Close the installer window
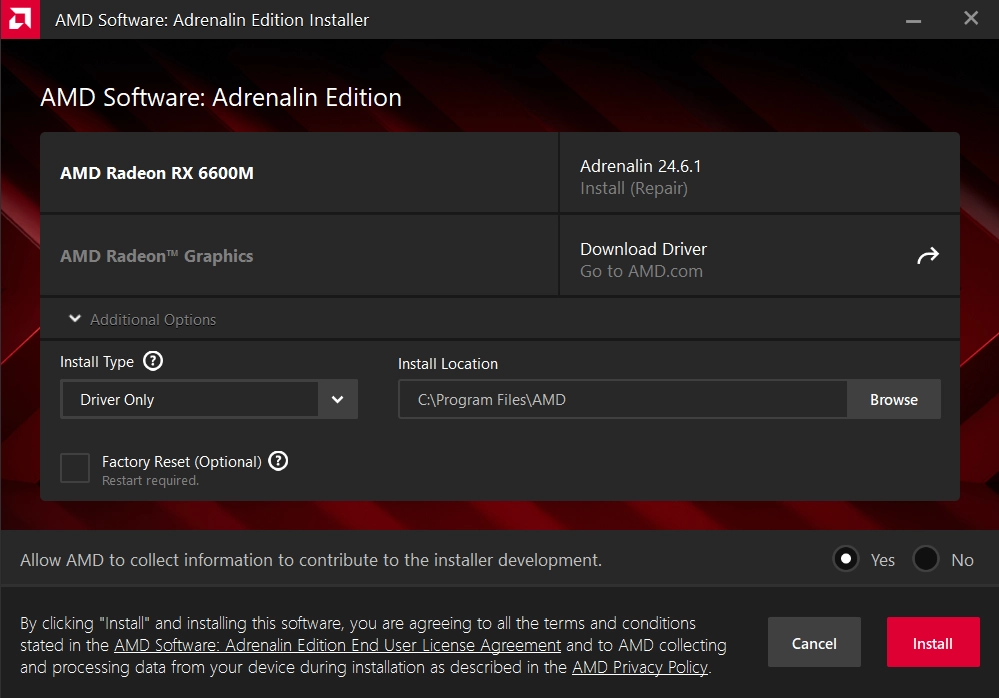 coord(970,18)
